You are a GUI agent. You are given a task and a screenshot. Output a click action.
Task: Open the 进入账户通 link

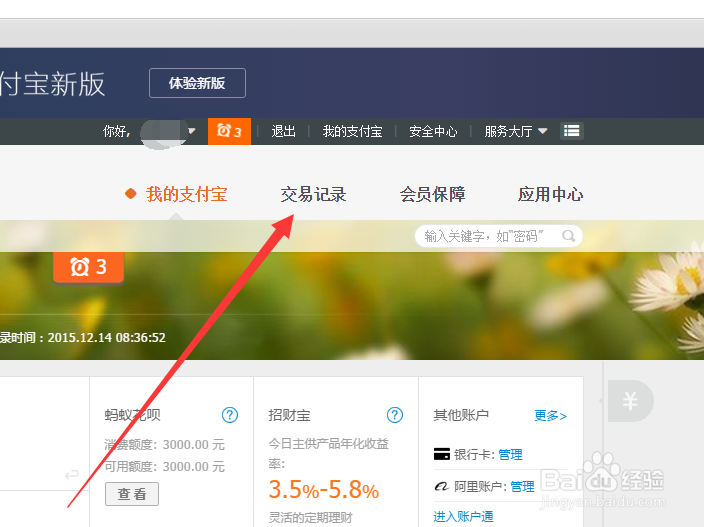(463, 517)
